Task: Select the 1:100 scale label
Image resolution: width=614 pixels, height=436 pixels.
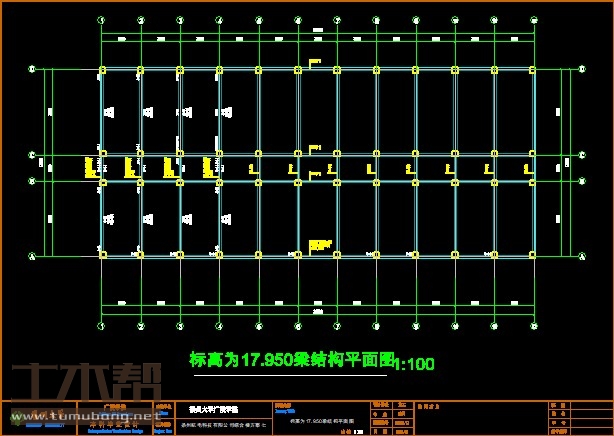Action: pos(415,365)
